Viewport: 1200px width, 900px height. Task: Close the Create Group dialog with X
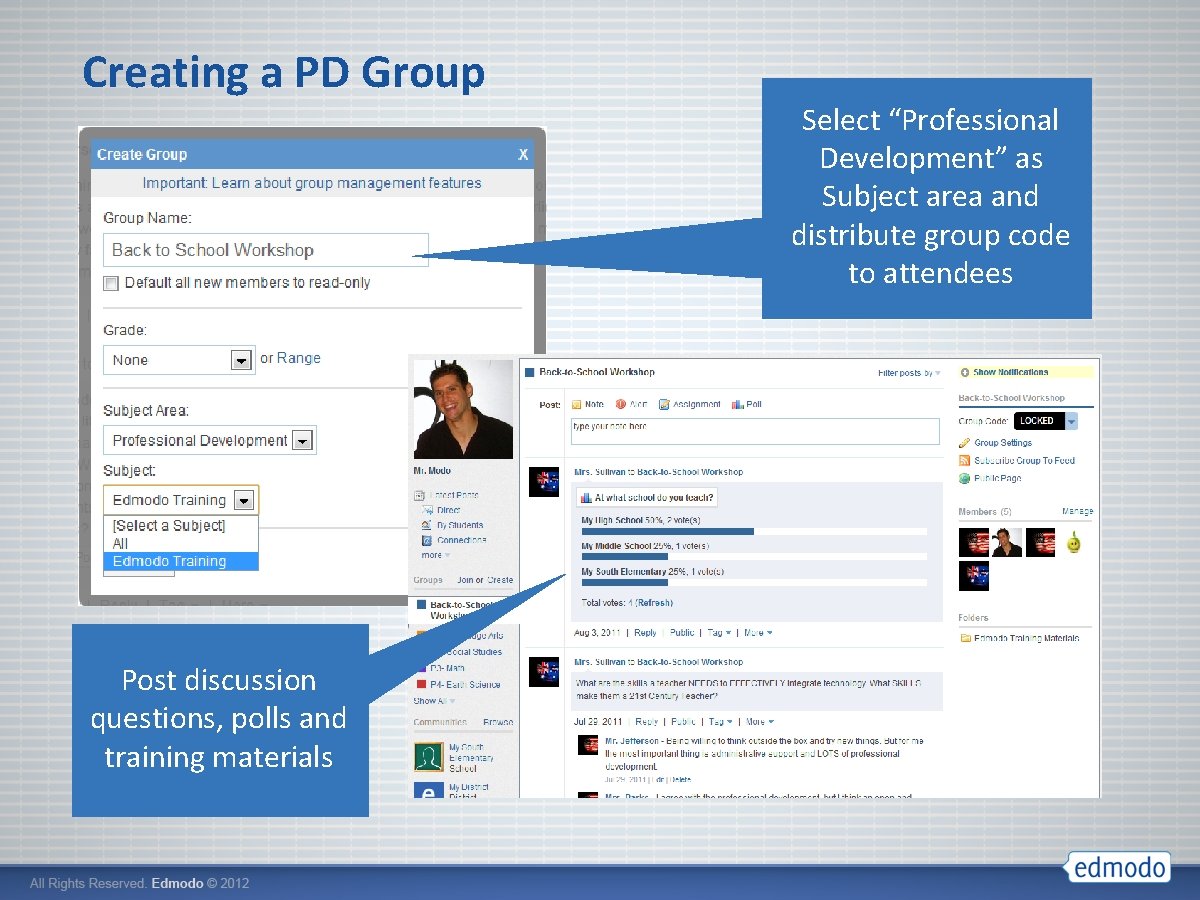pos(523,155)
